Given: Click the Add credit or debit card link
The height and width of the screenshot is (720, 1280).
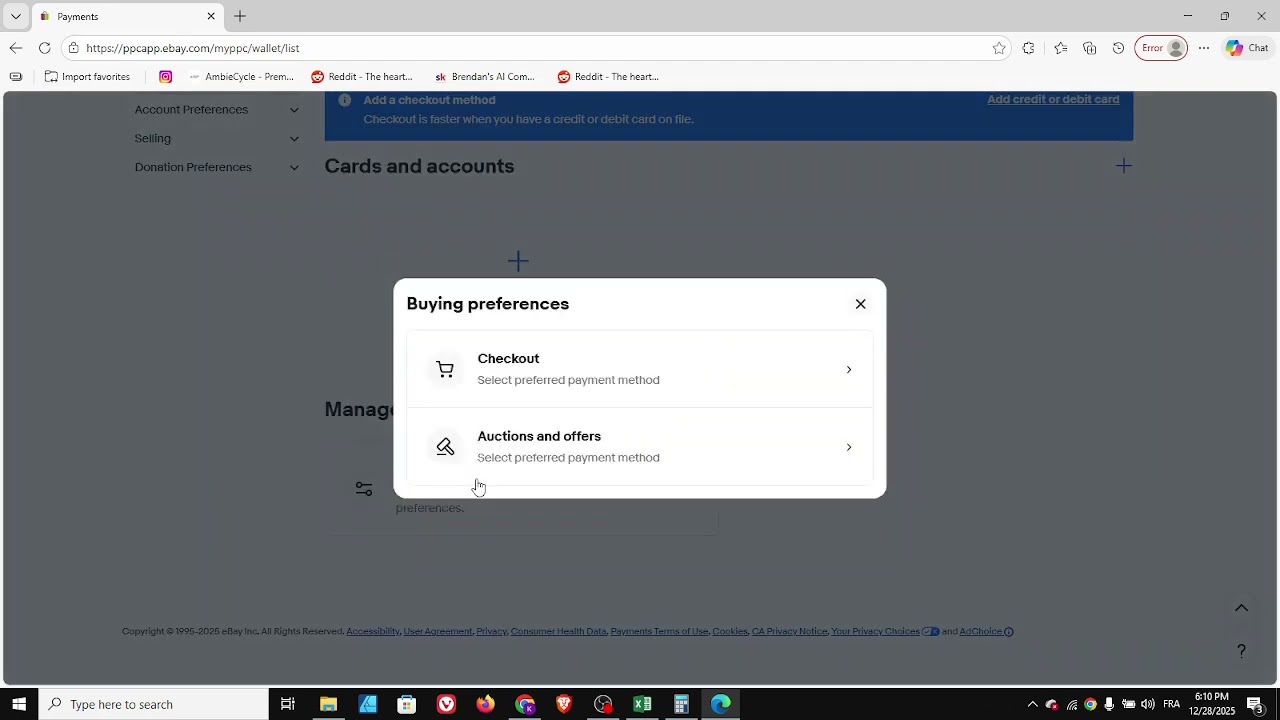Looking at the screenshot, I should (x=1053, y=99).
